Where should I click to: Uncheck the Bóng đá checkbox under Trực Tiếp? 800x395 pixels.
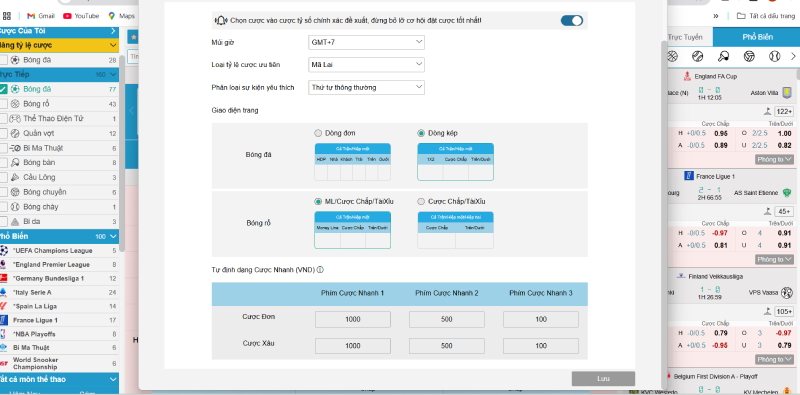coord(4,89)
